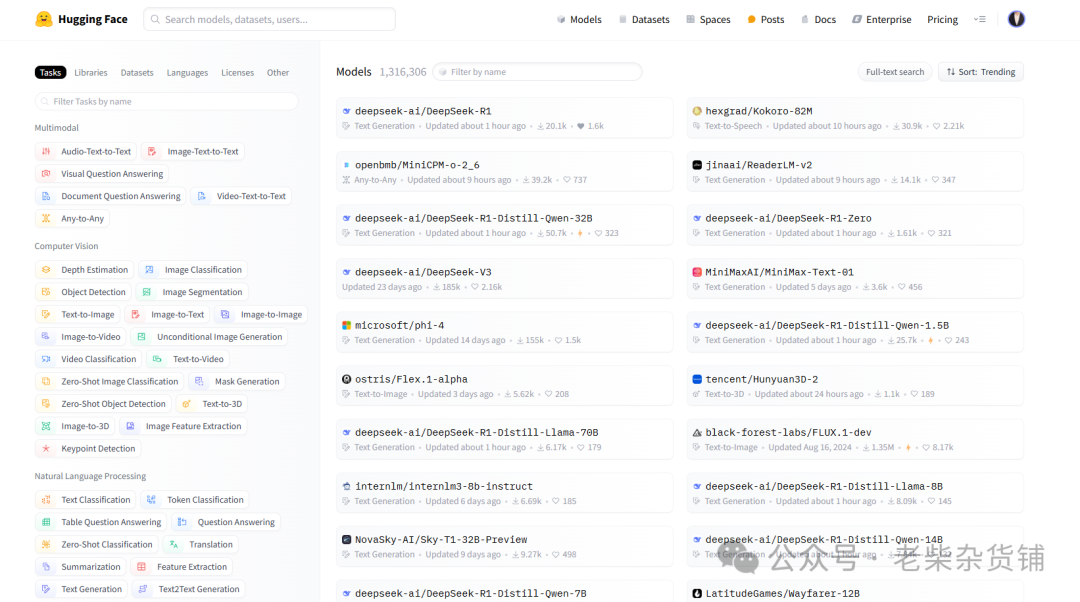Screen dimensions: 1080x602
Task: Open the deepseek-ai/DeepSeek-R1 model card
Action: click(x=505, y=118)
